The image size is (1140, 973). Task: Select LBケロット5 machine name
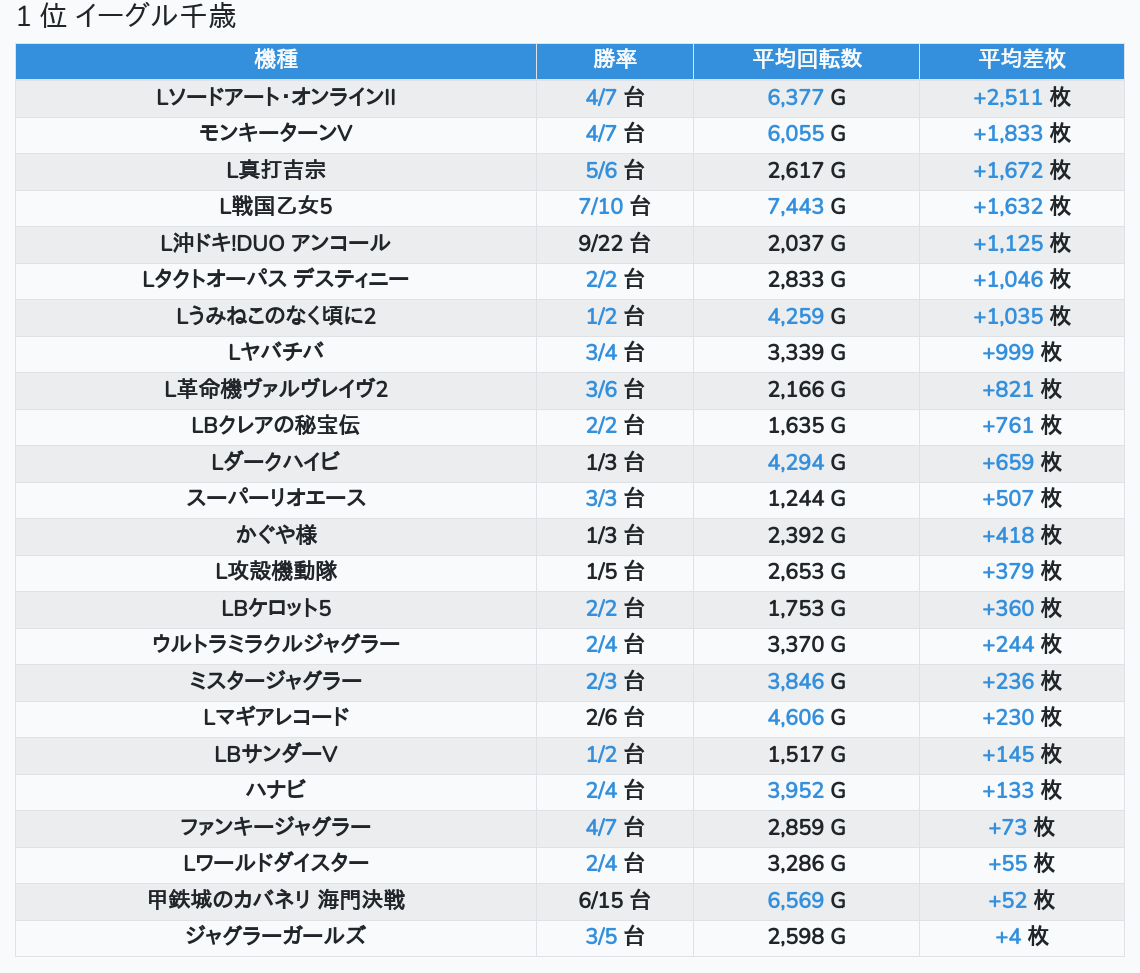276,608
